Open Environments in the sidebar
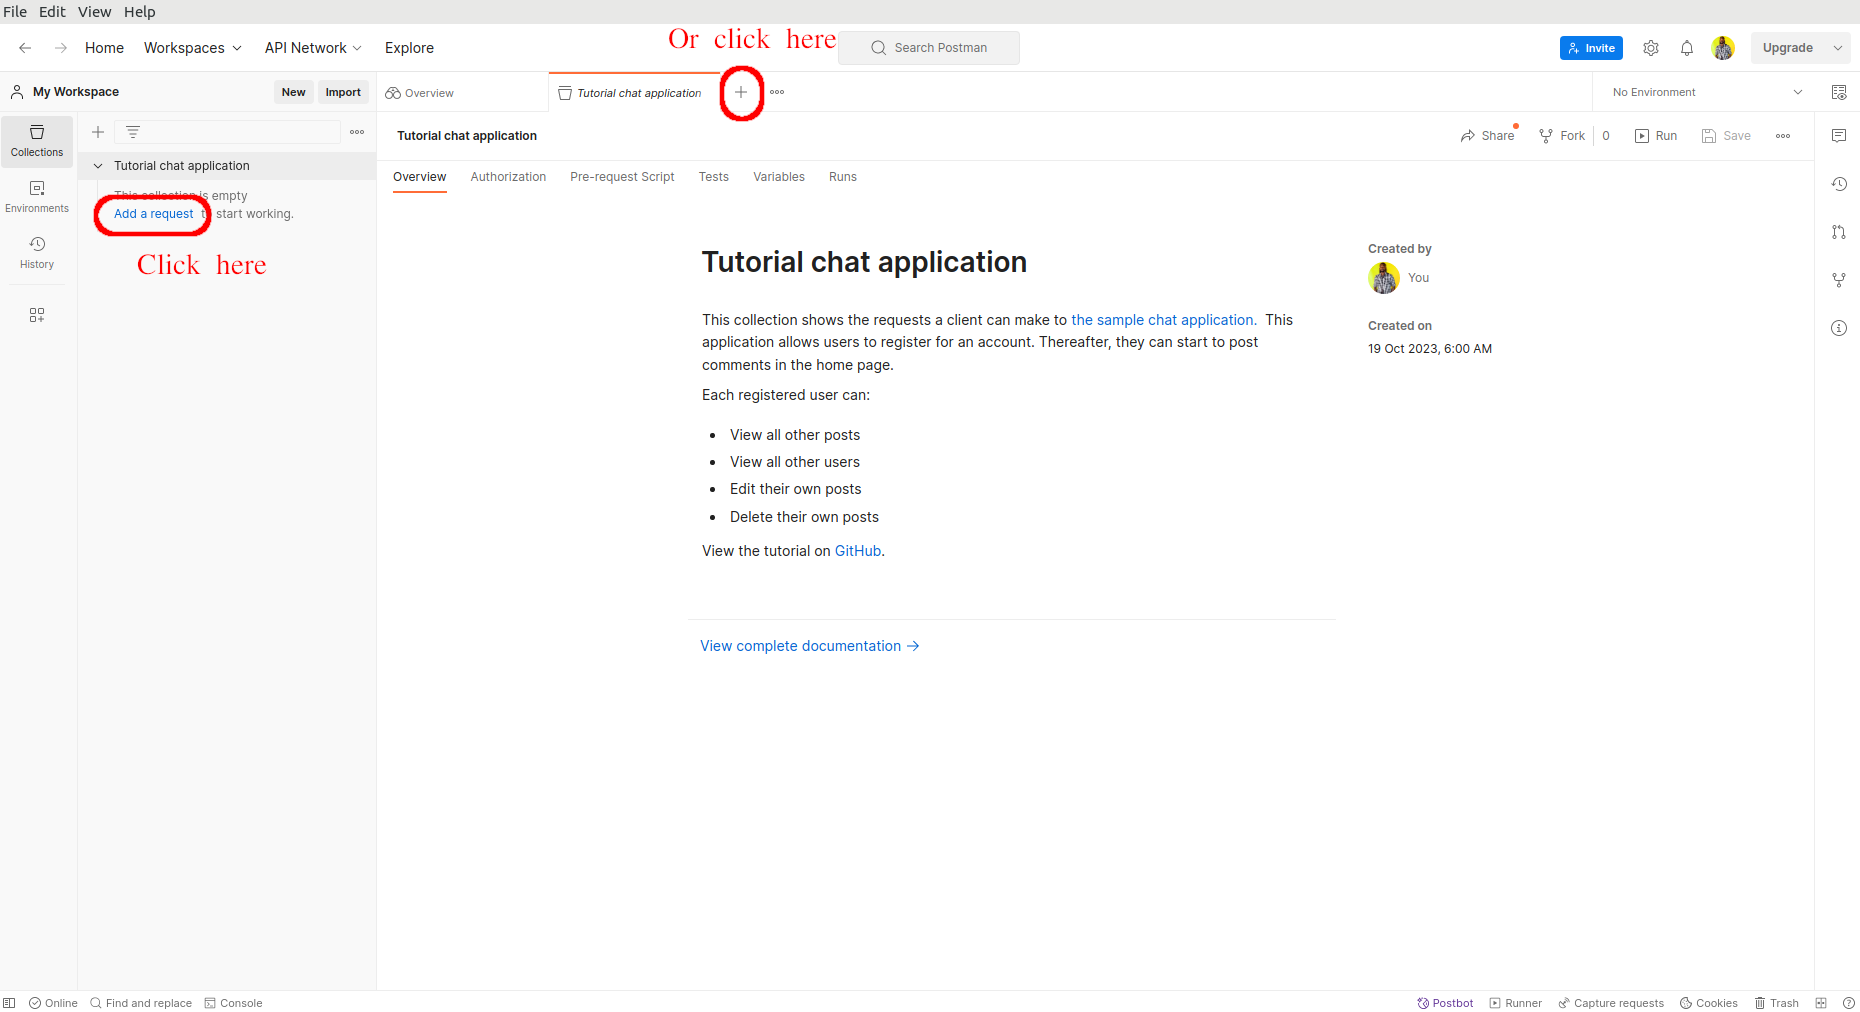Screen dimensions: 1860x1012 pos(37,197)
